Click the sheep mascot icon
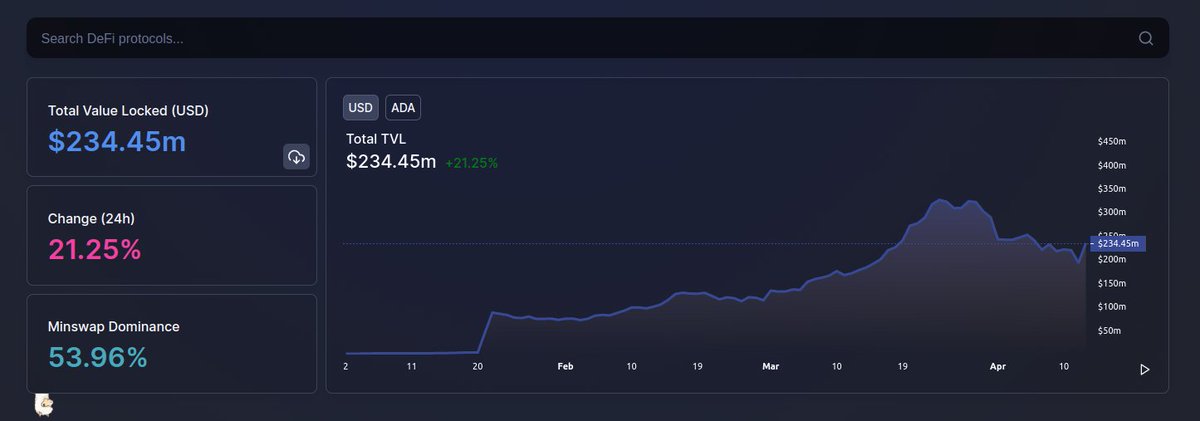This screenshot has width=1200, height=421. (44, 404)
